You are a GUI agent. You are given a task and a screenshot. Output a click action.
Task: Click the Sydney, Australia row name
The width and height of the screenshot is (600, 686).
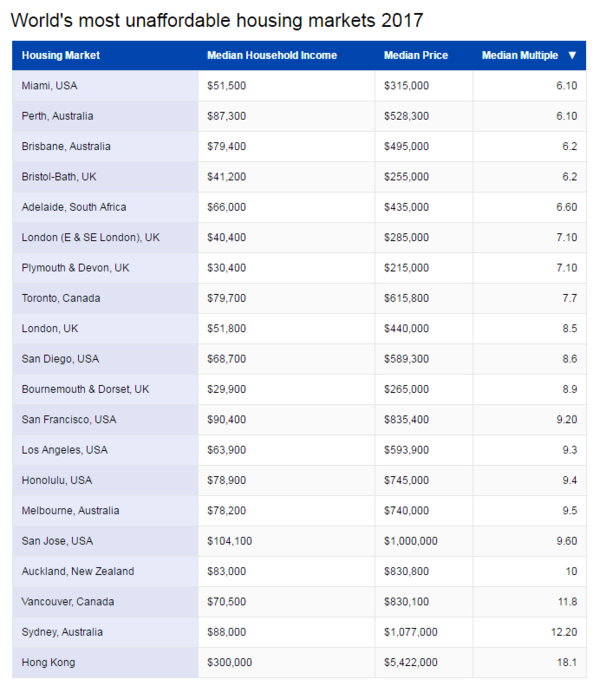coord(61,632)
